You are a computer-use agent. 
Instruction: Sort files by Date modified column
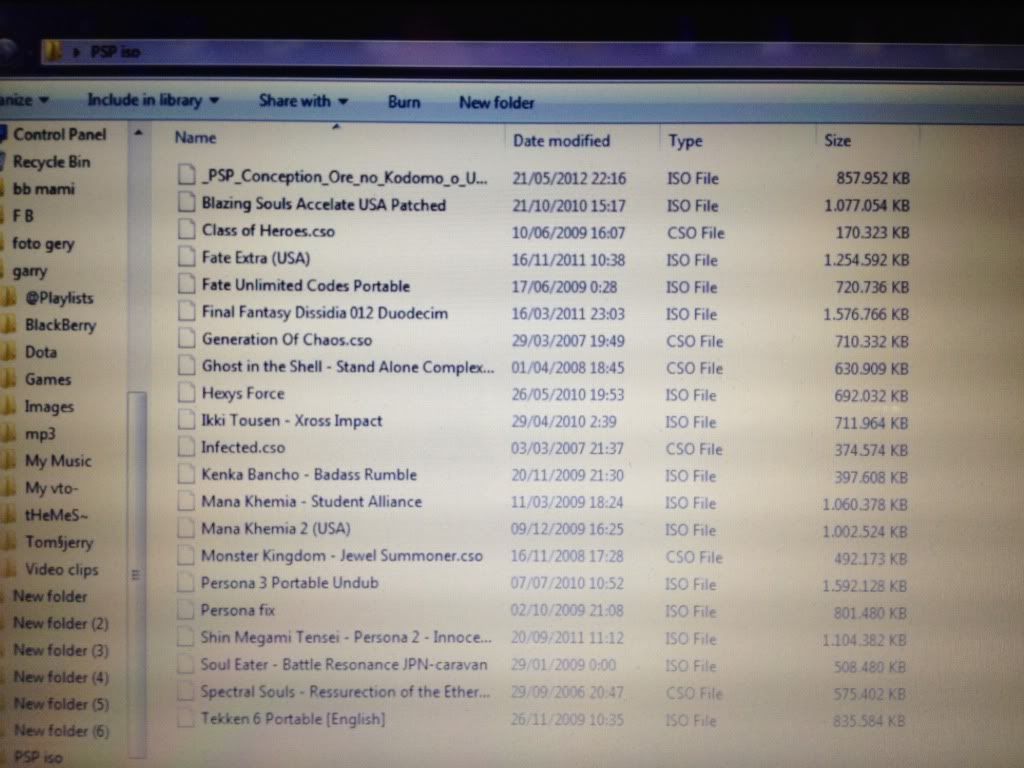coord(561,140)
